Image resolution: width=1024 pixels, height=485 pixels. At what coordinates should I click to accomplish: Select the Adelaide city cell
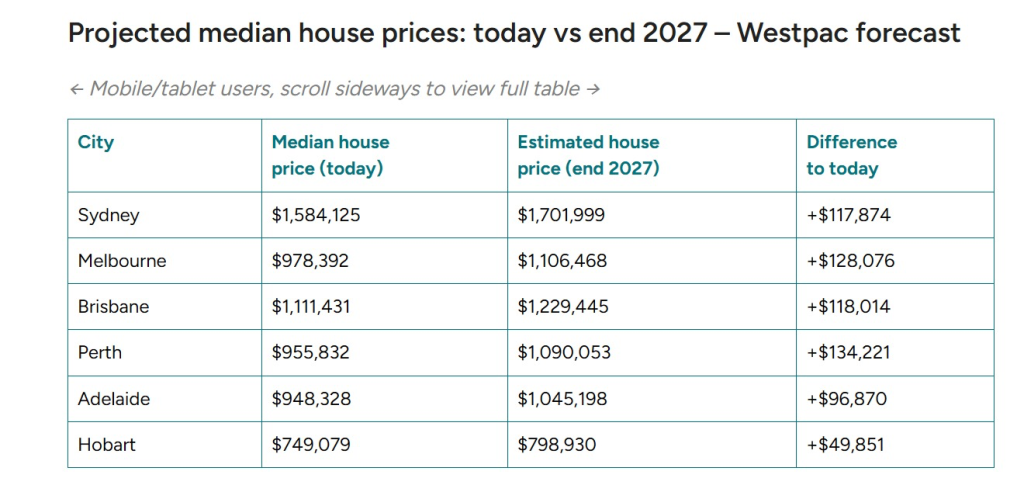(x=114, y=399)
